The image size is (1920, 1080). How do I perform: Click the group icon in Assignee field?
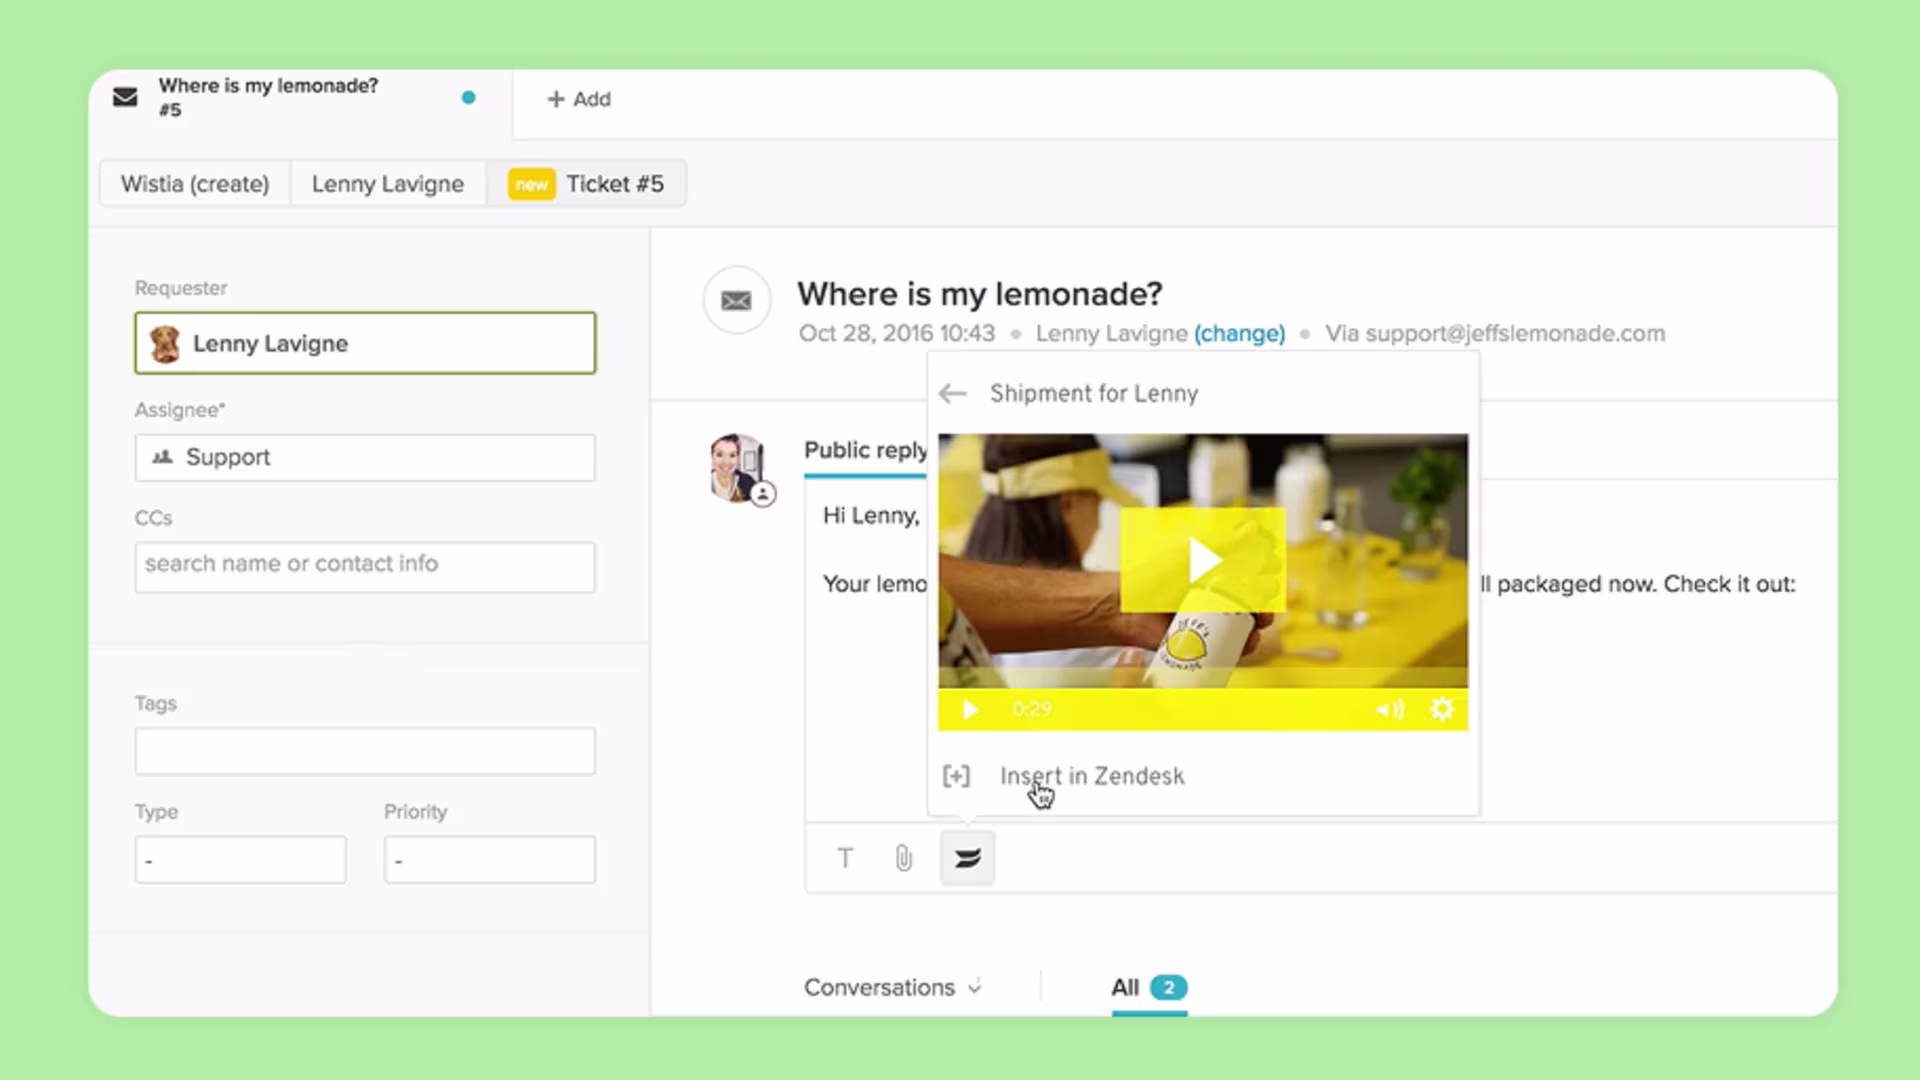pos(162,457)
